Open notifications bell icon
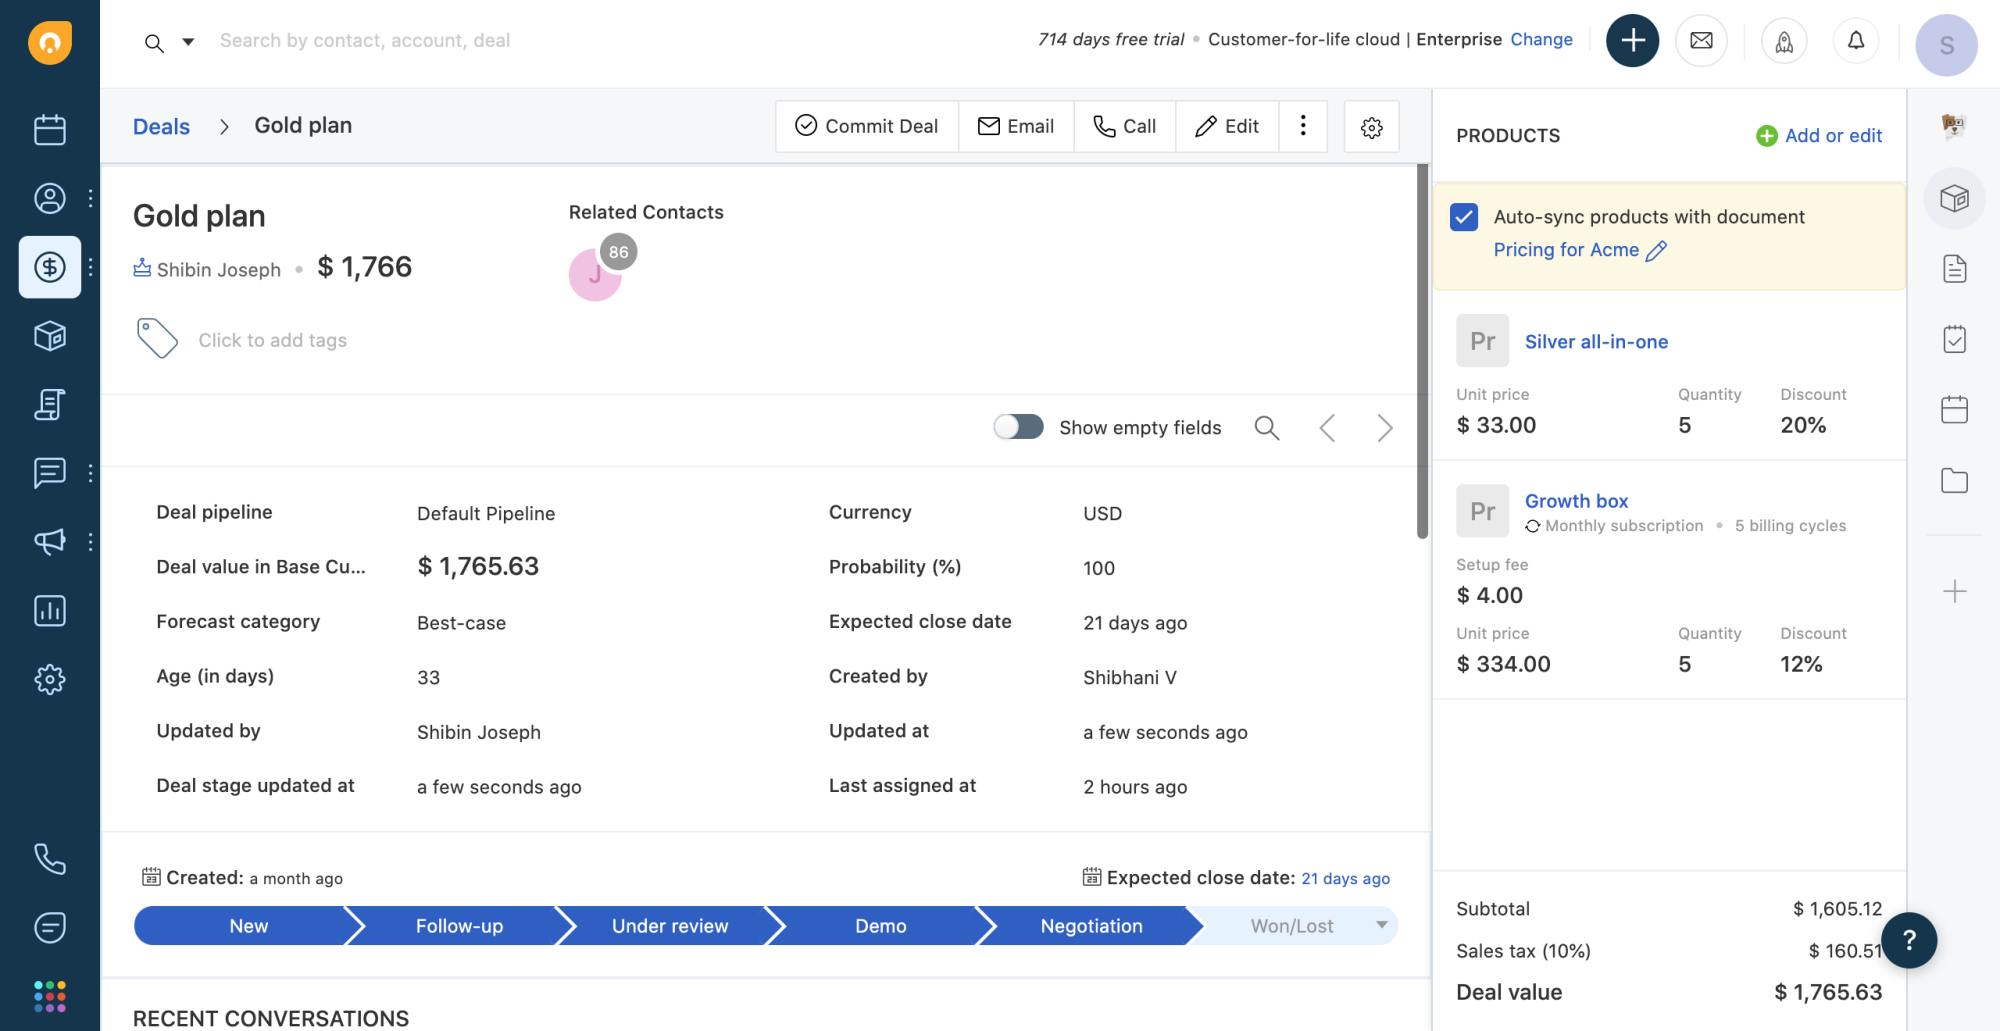The width and height of the screenshot is (2000, 1031). click(x=1856, y=41)
